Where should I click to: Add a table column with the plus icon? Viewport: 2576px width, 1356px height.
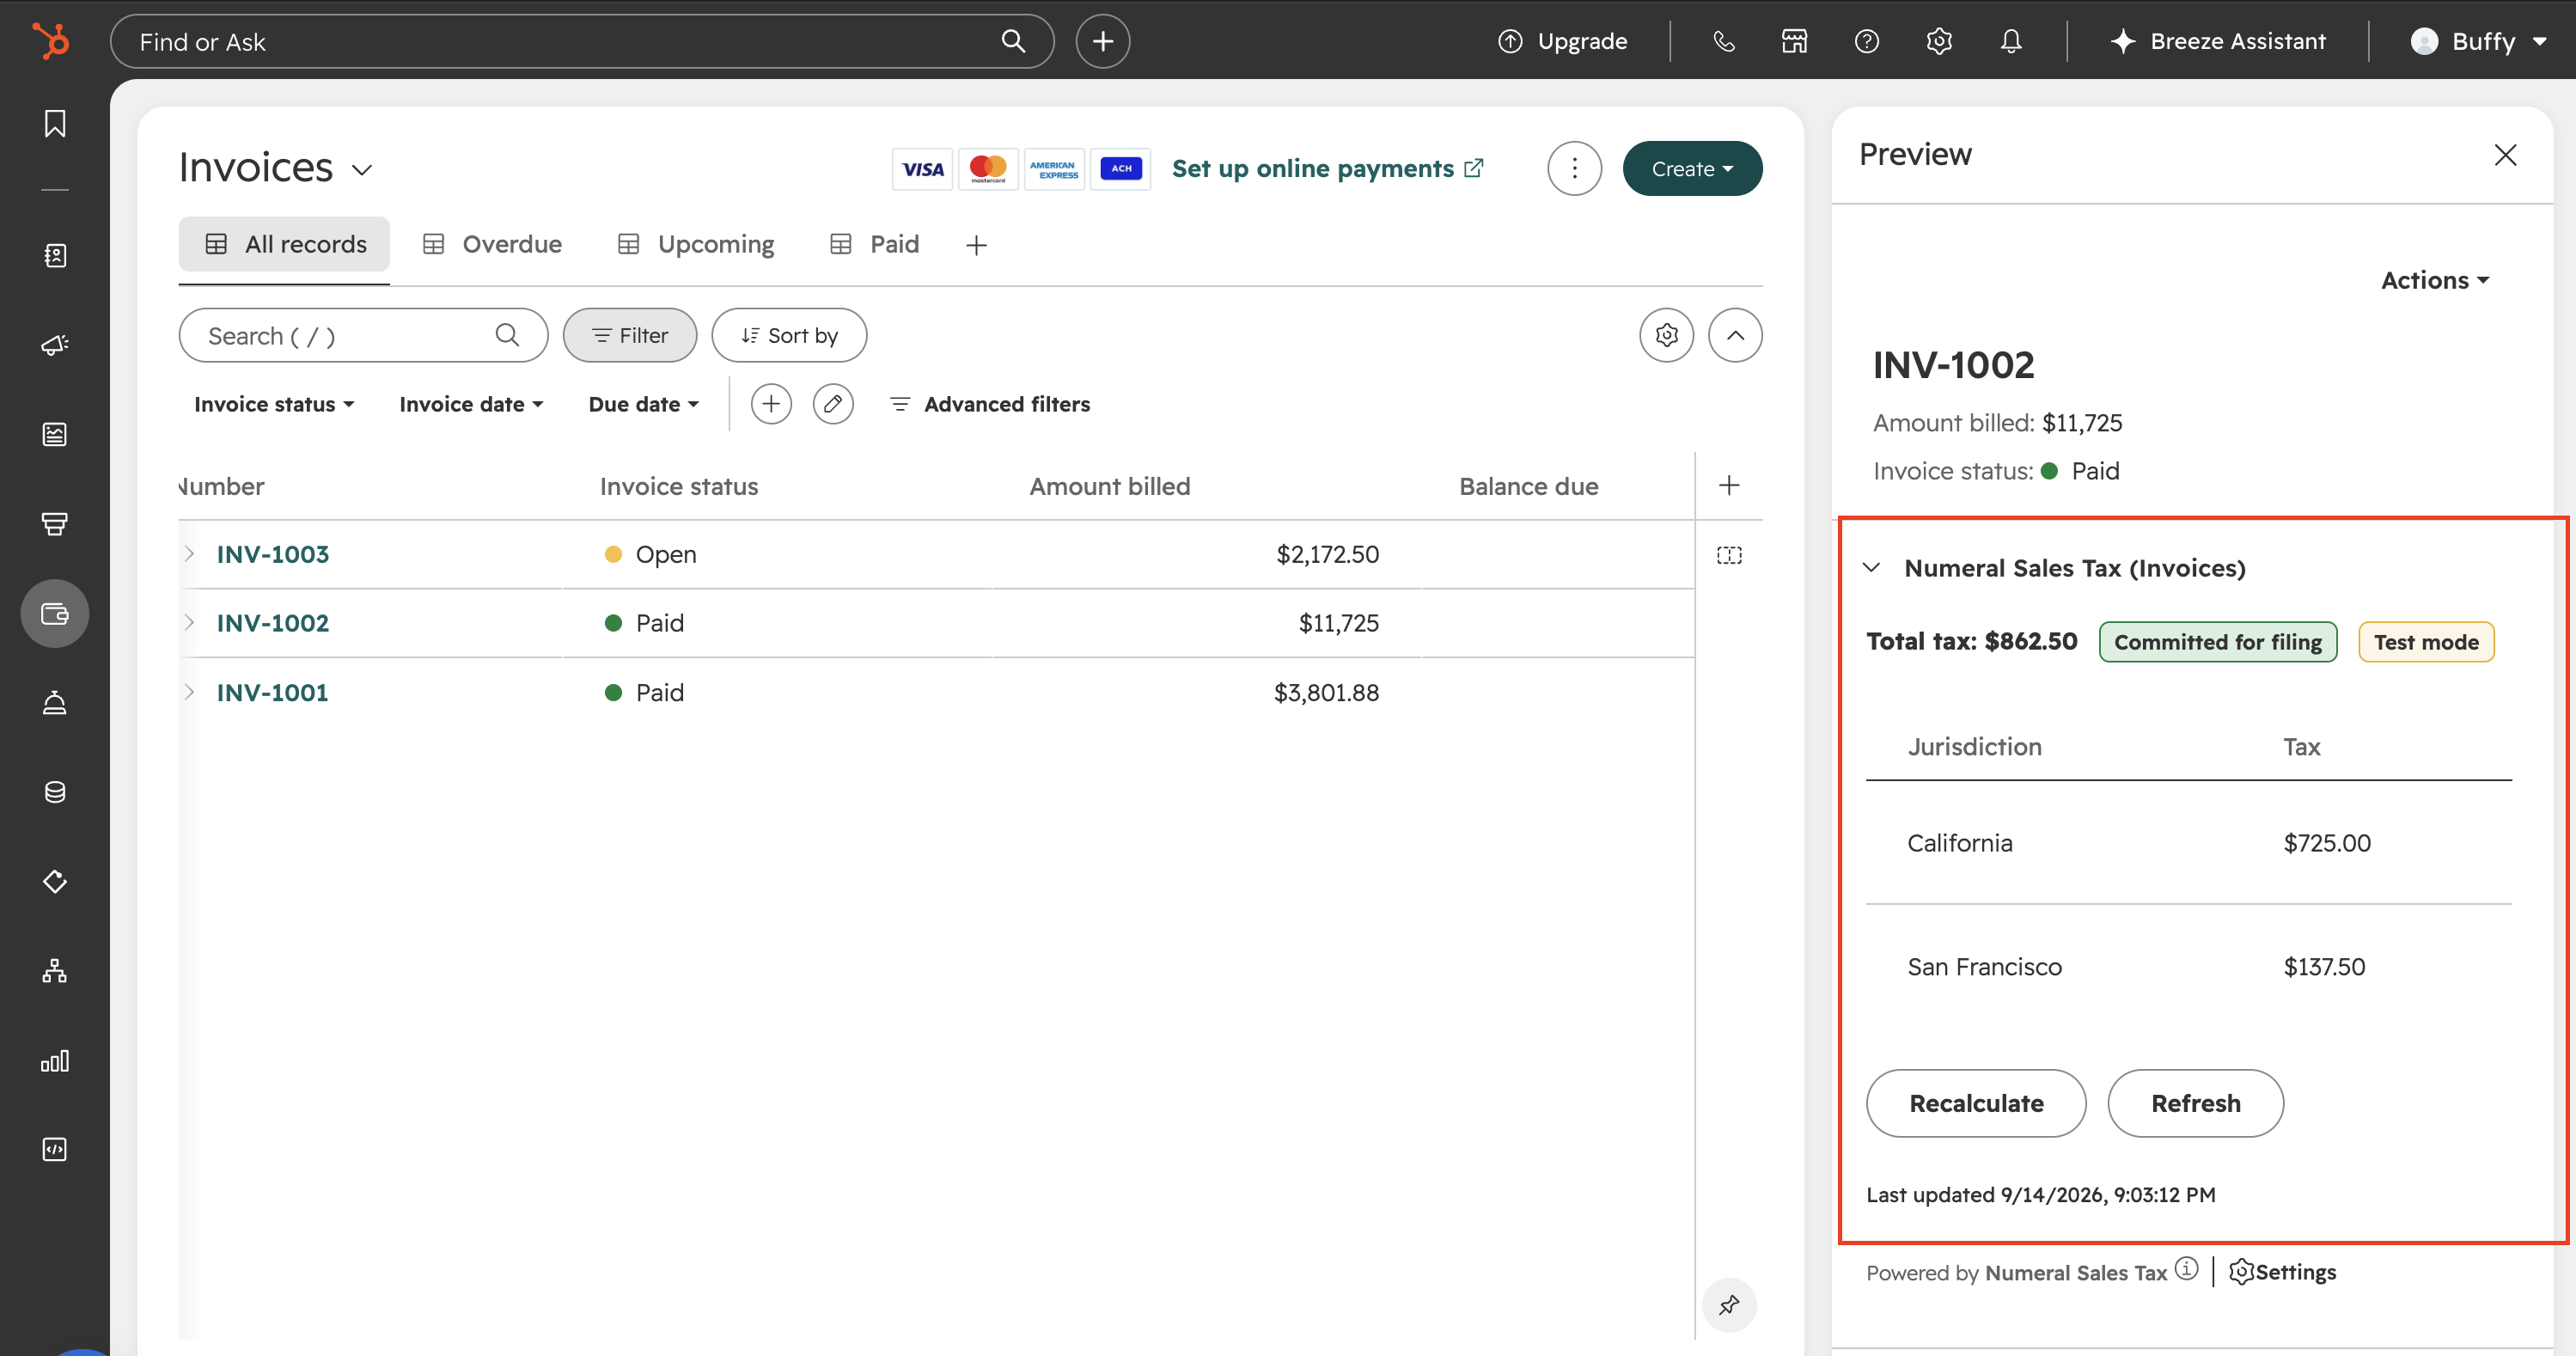click(1729, 486)
